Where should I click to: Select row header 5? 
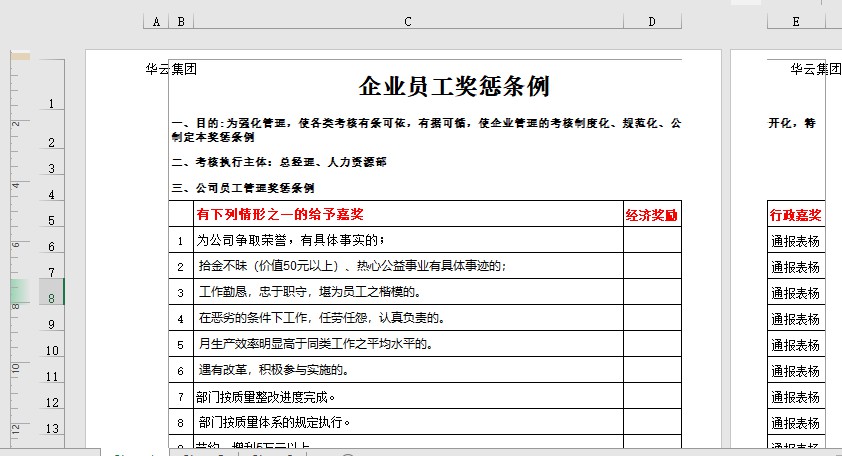point(52,221)
